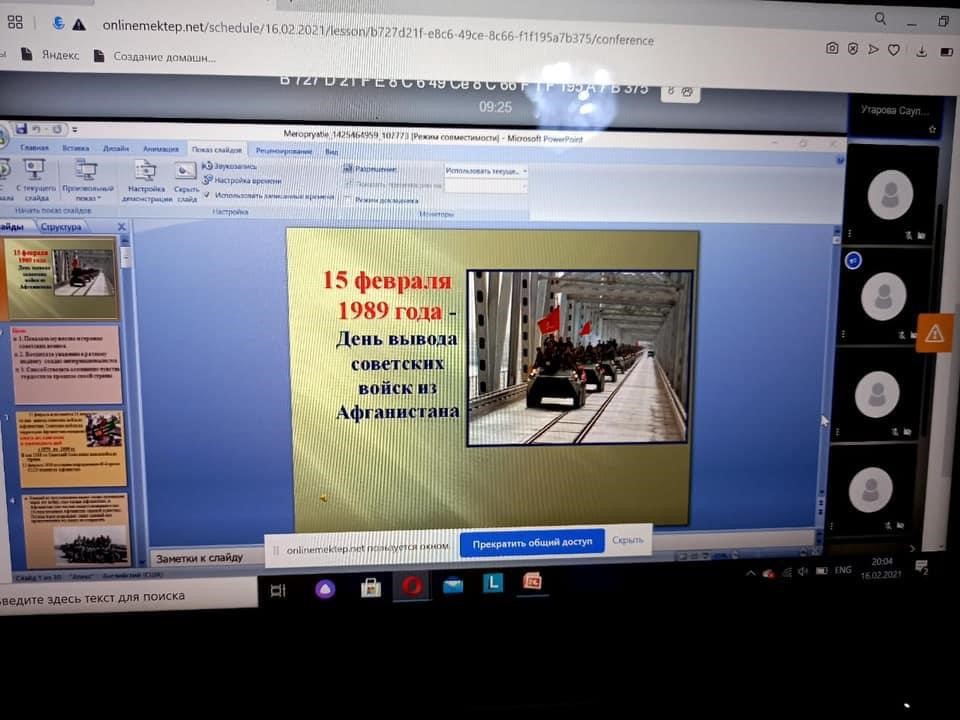Click the ENG language indicator in the tray
The image size is (960, 720).
(x=843, y=570)
